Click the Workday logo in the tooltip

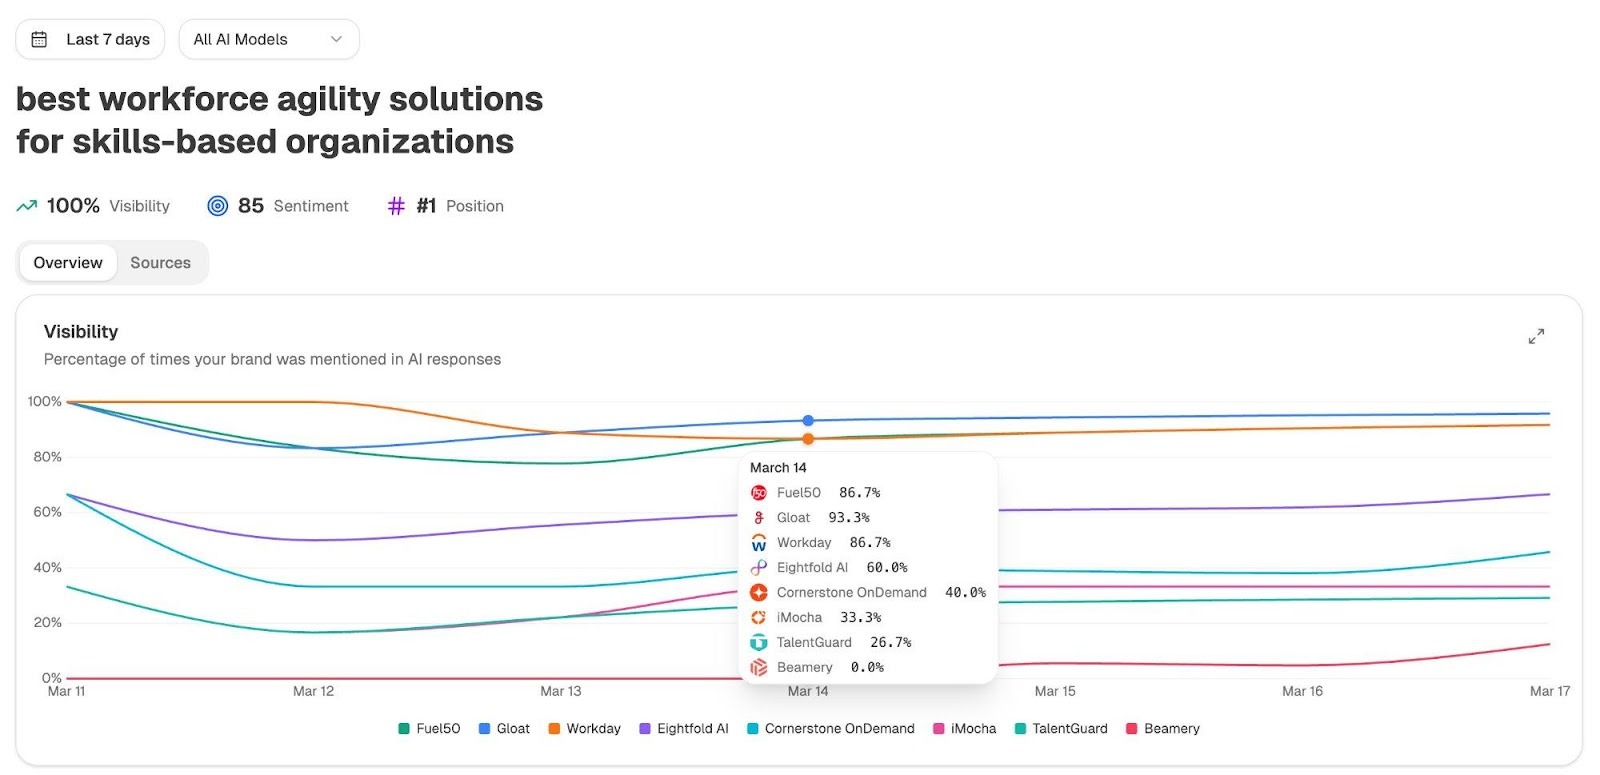pyautogui.click(x=758, y=542)
